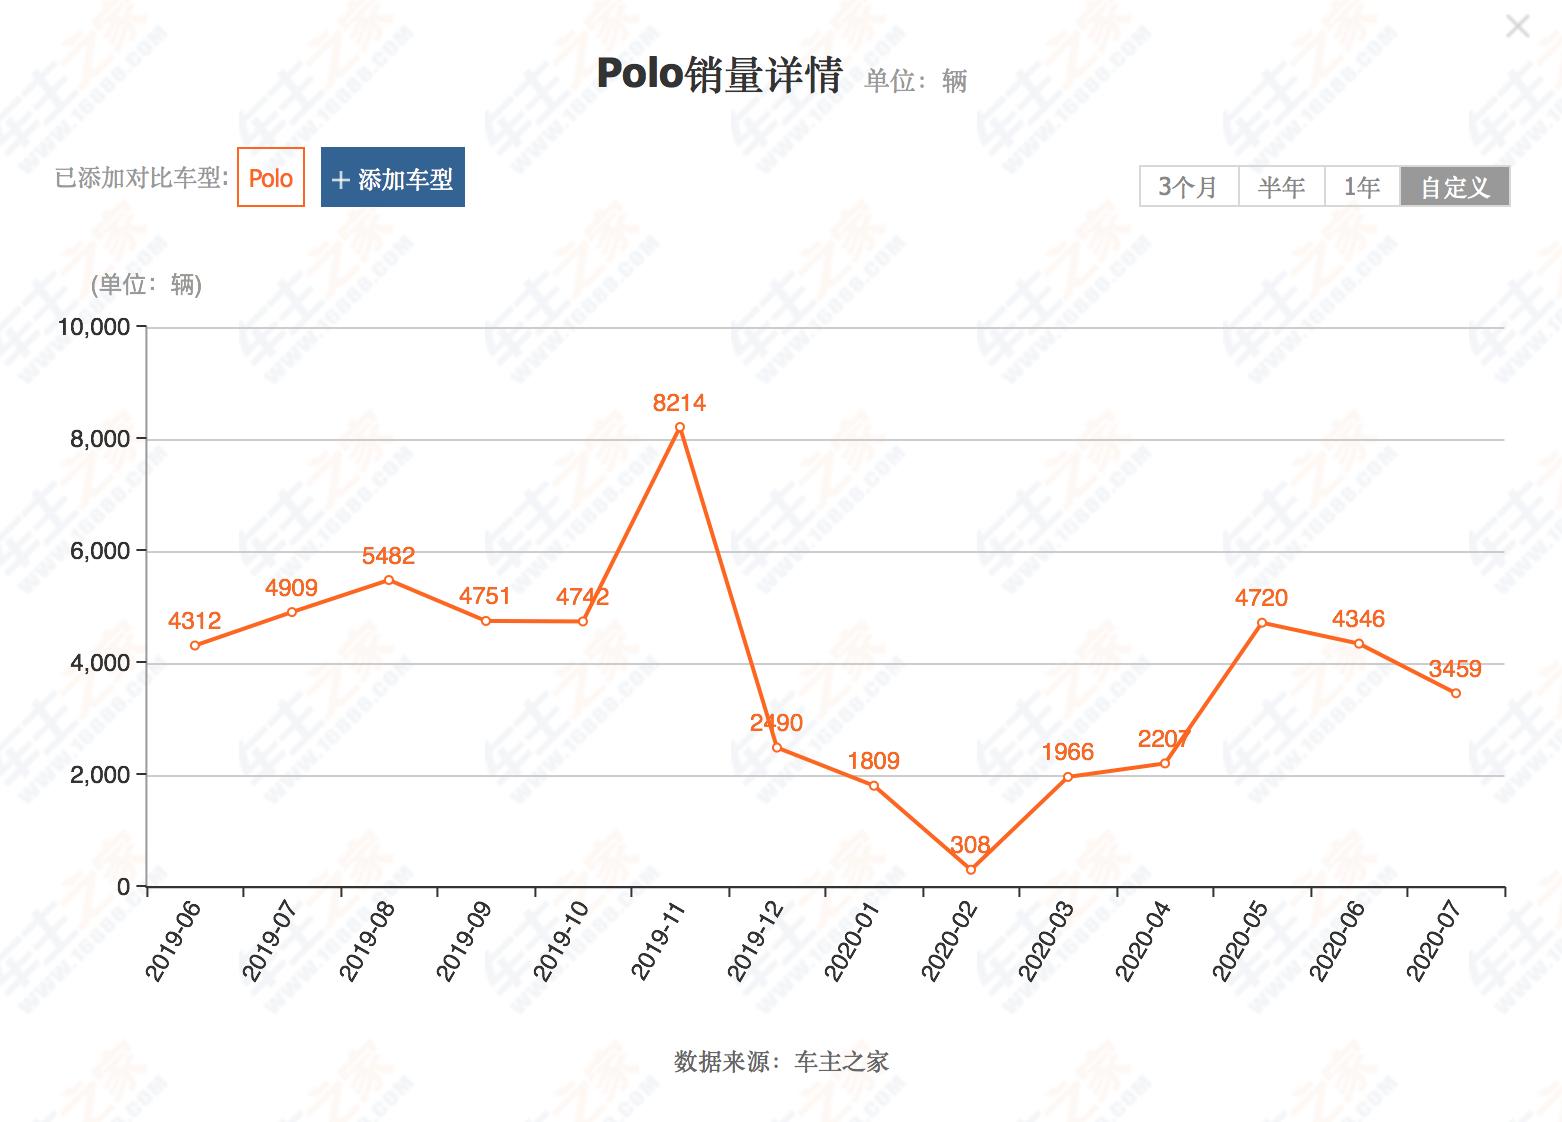
Task: Close the Polo sales detail dialog
Action: click(1517, 26)
